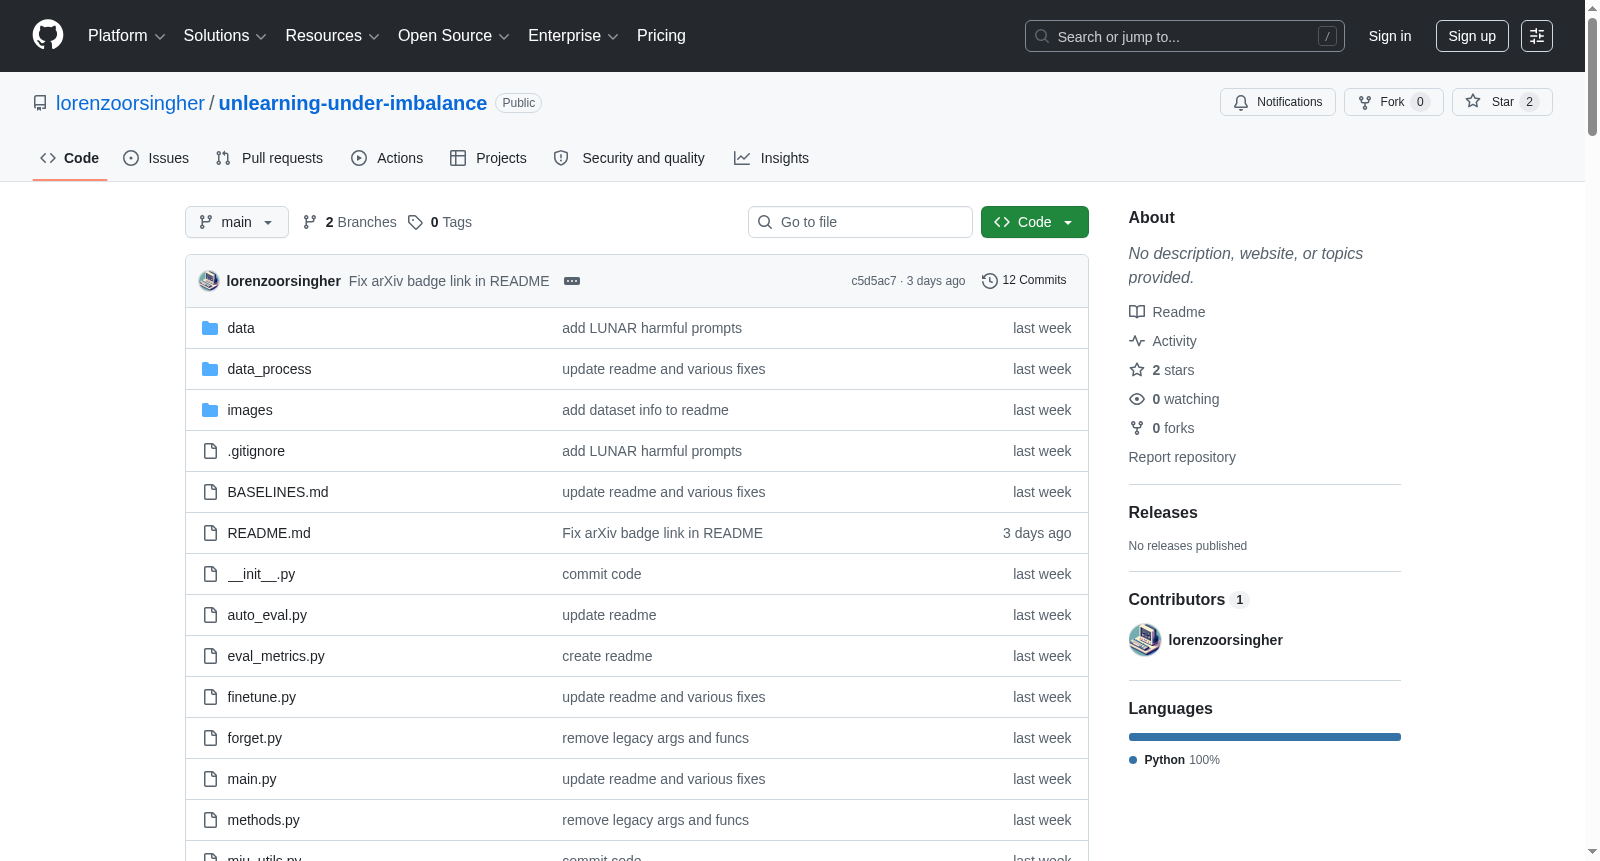Expand the Enterprise menu
The image size is (1600, 861).
tap(573, 36)
